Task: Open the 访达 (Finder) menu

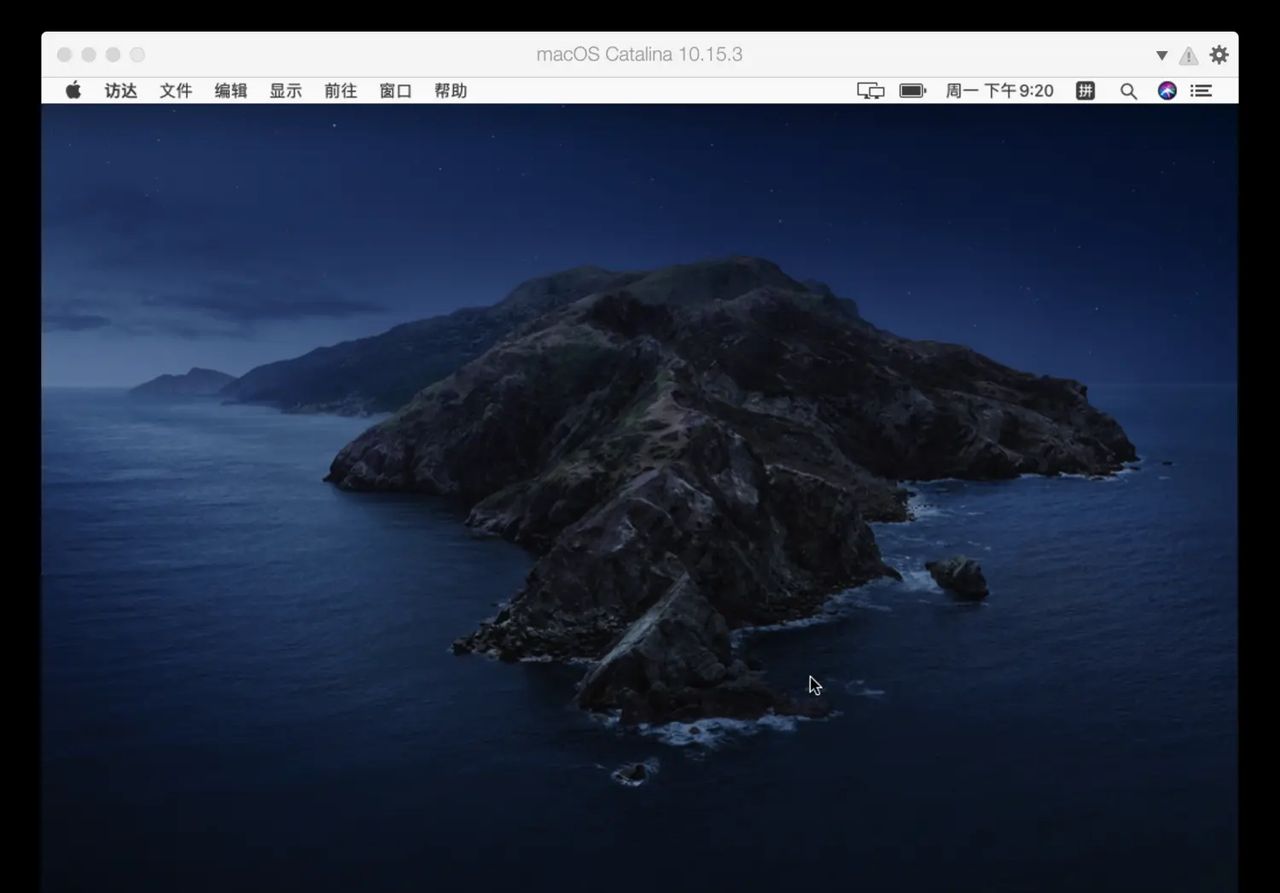Action: [x=121, y=91]
